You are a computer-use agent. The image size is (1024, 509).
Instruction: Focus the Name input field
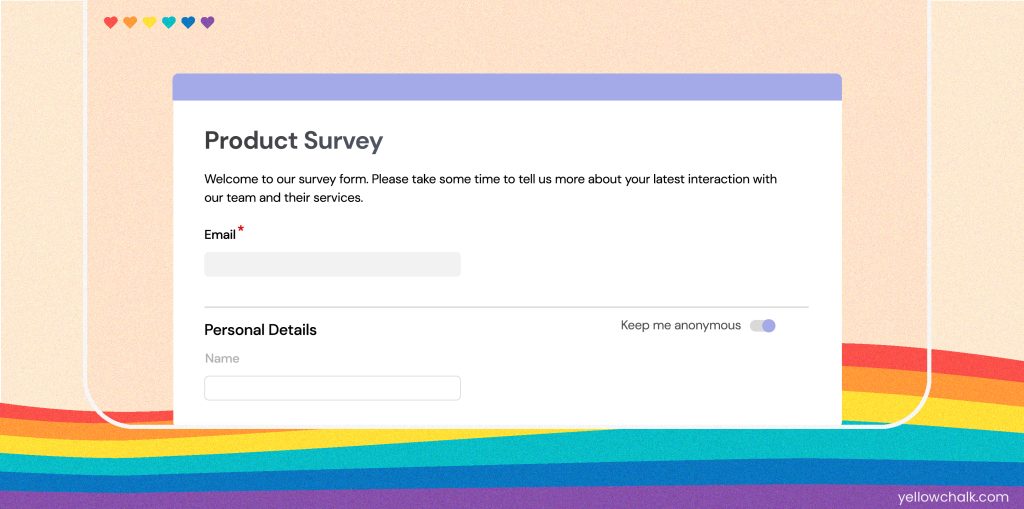click(332, 388)
